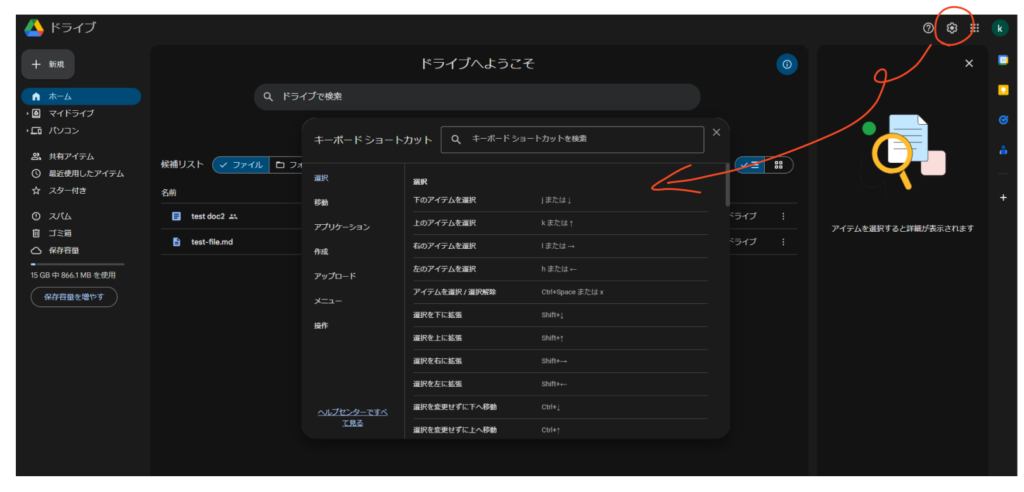Switch to list layout view
The height and width of the screenshot is (492, 1024).
pyautogui.click(x=751, y=164)
